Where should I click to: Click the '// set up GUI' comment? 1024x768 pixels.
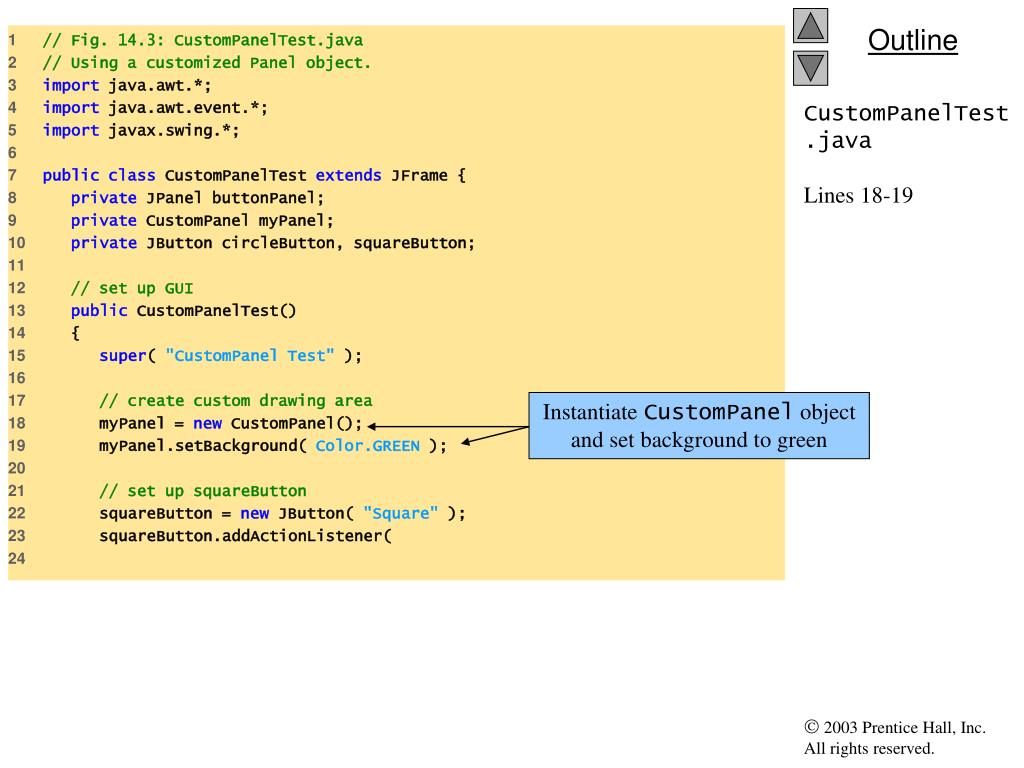tap(132, 288)
